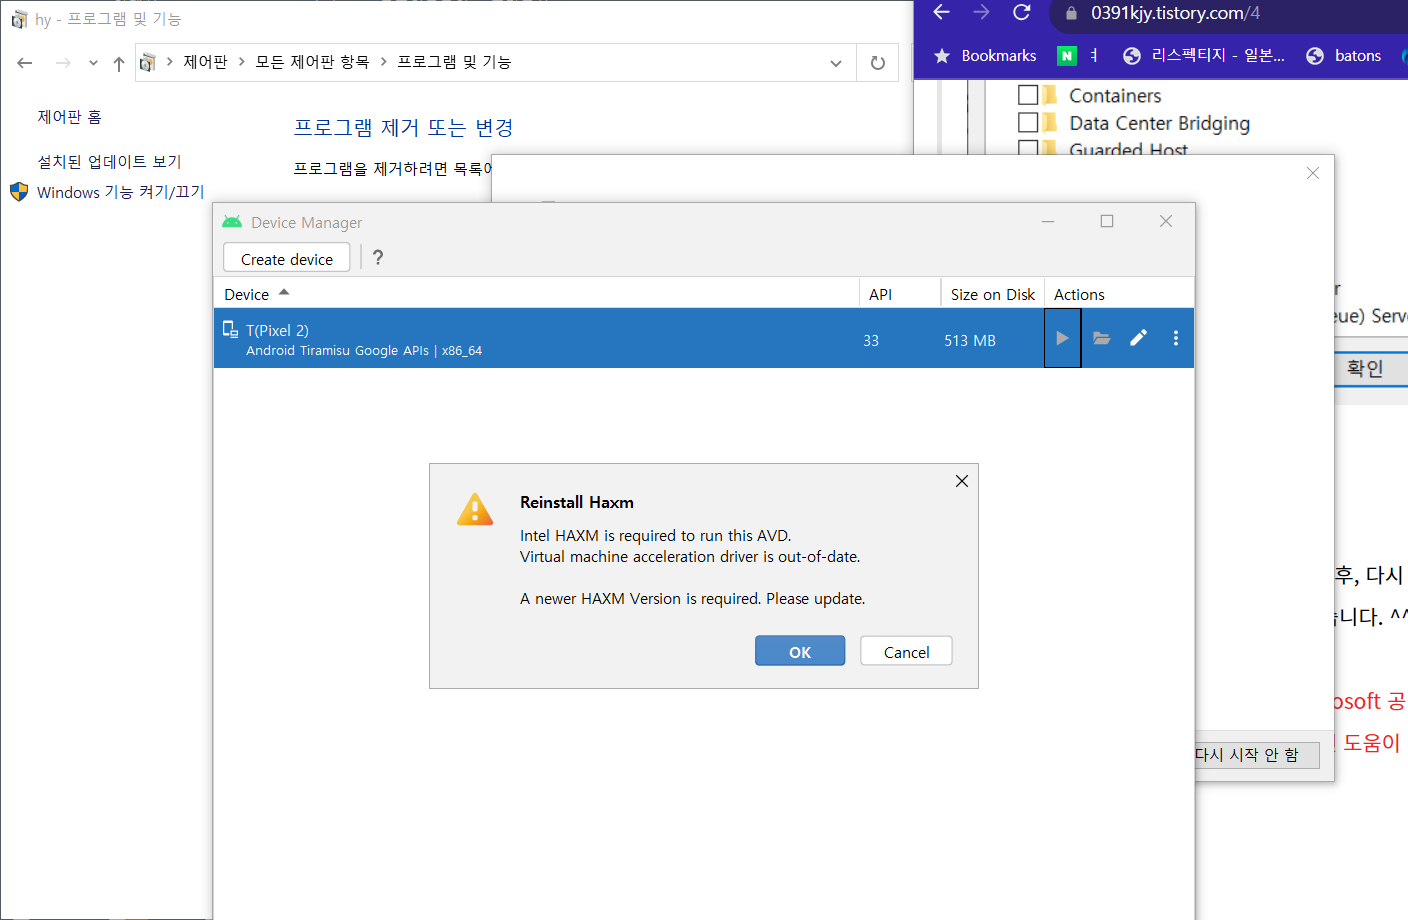Click the 확인 button

tap(1370, 369)
